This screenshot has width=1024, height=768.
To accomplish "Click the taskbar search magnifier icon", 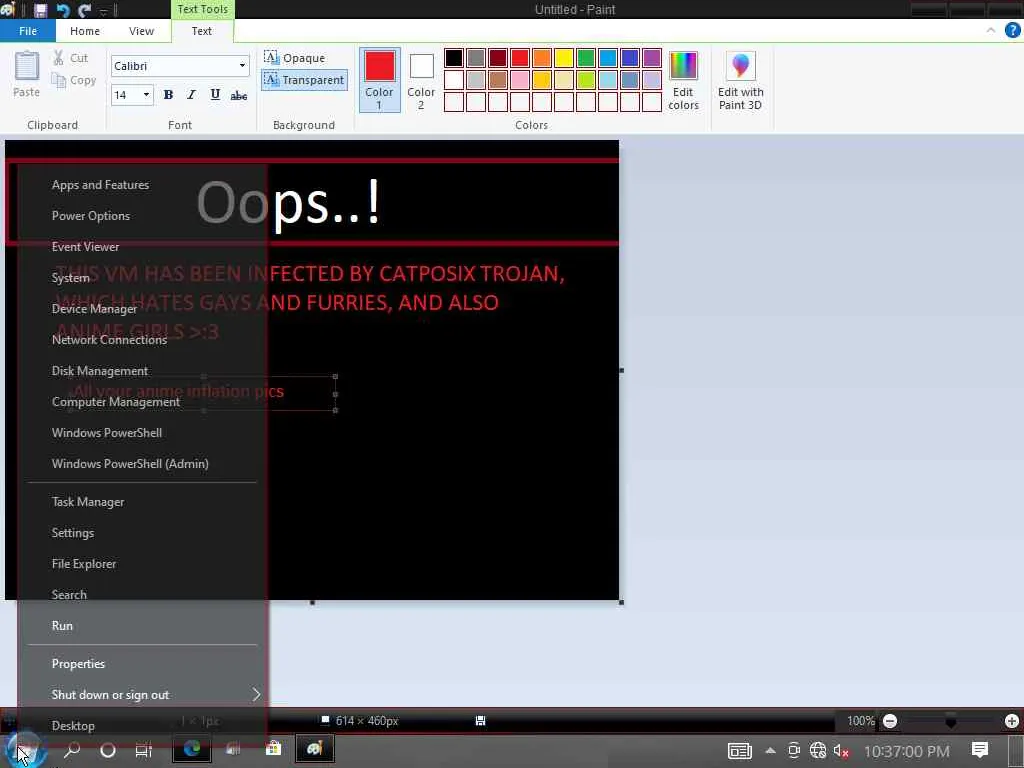I will pyautogui.click(x=72, y=750).
